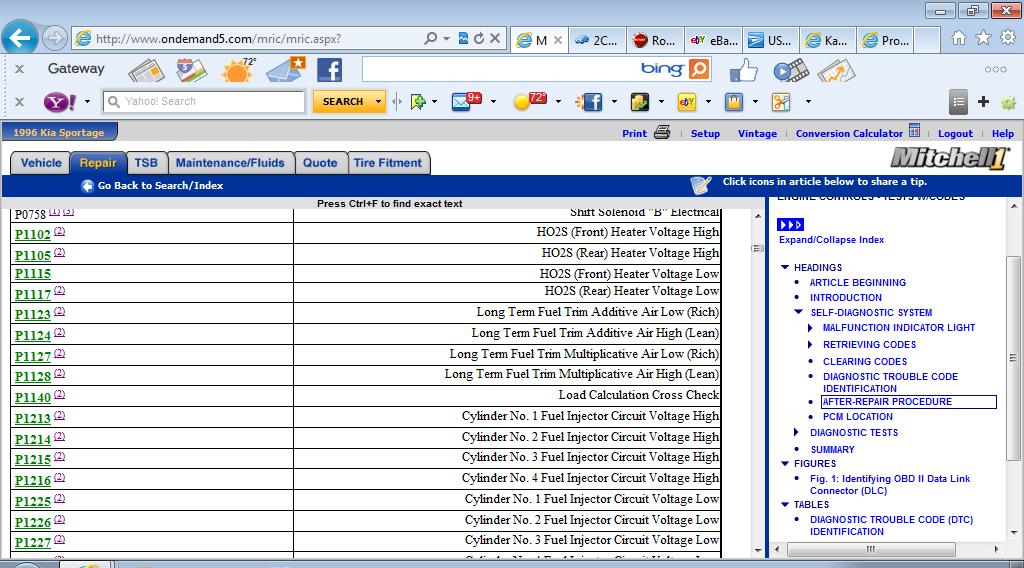The width and height of the screenshot is (1024, 568).
Task: Open the Maintenance/Fluids tab
Action: coord(230,163)
